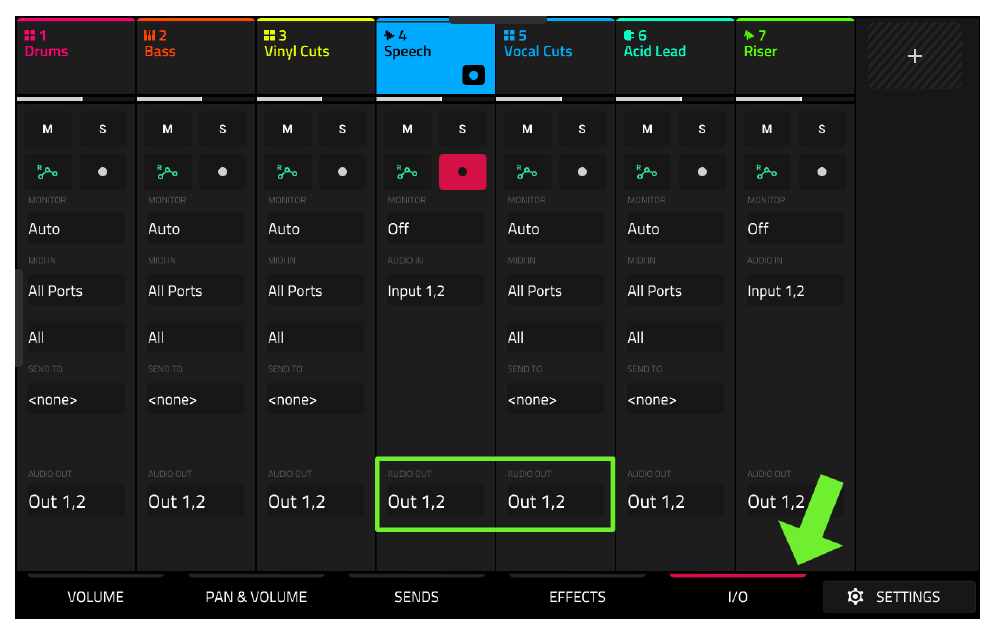Viewport: 996px width, 636px height.
Task: Arm record on Vinyl Cuts track
Action: [x=342, y=172]
